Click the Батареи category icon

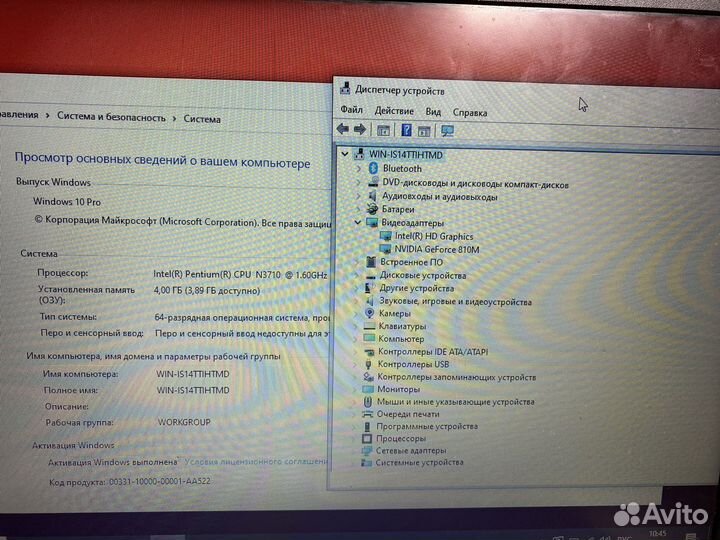pyautogui.click(x=372, y=209)
